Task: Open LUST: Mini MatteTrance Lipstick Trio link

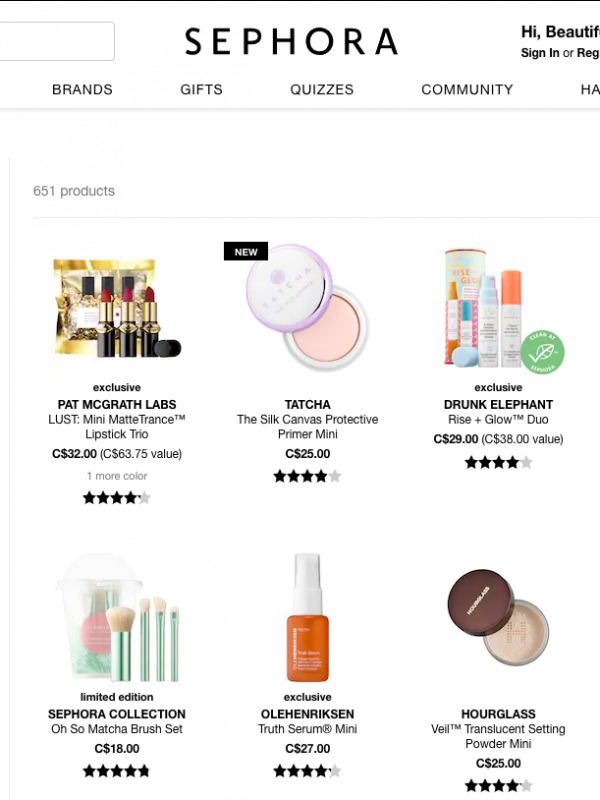Action: [117, 427]
